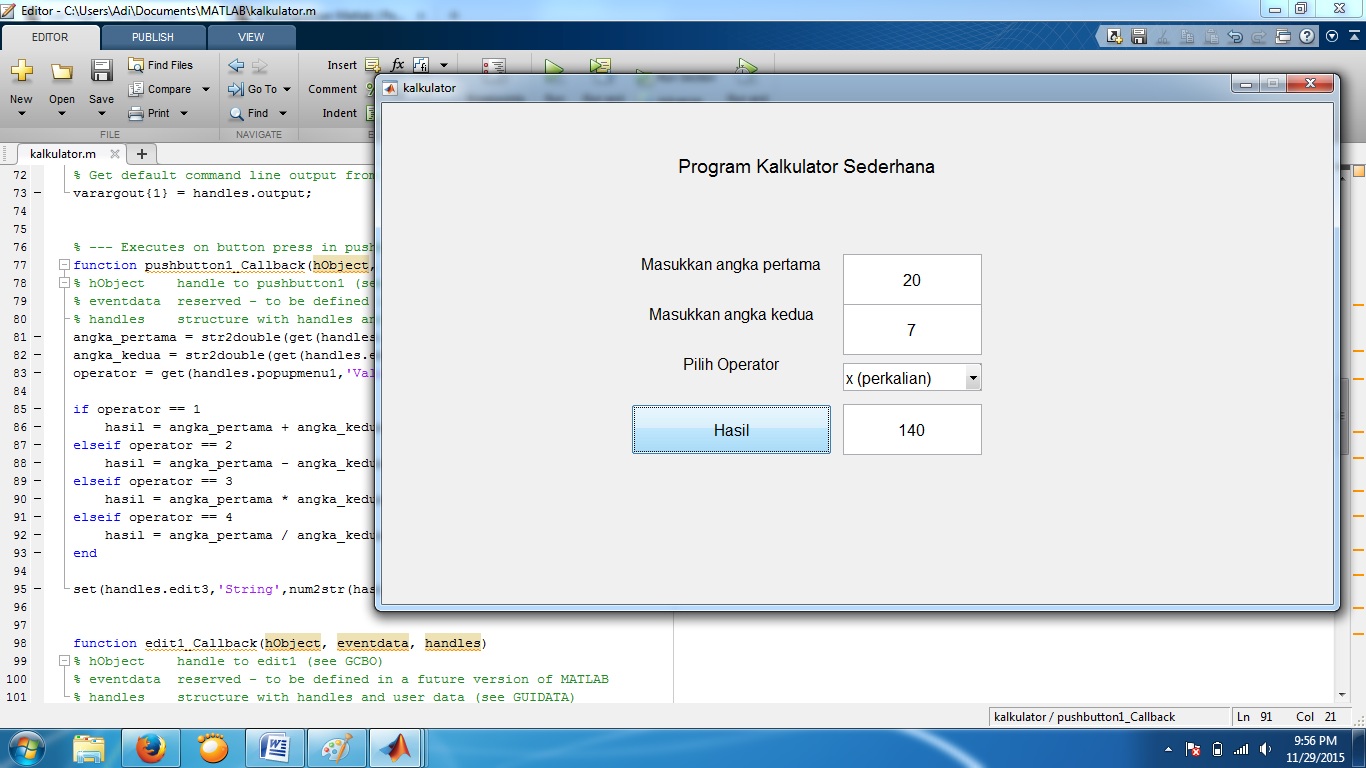Toggle the breakpoint dash on line 90

click(x=37, y=499)
